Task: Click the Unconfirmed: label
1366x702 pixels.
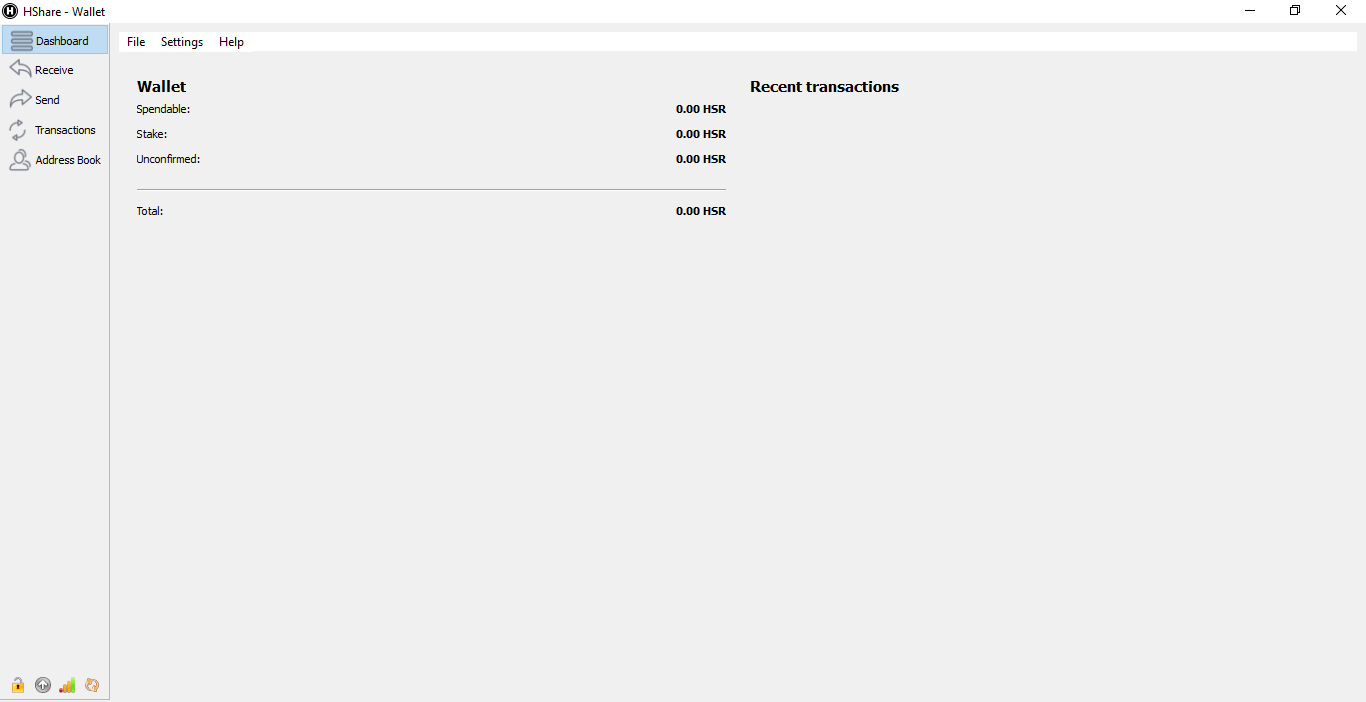Action: pos(168,159)
